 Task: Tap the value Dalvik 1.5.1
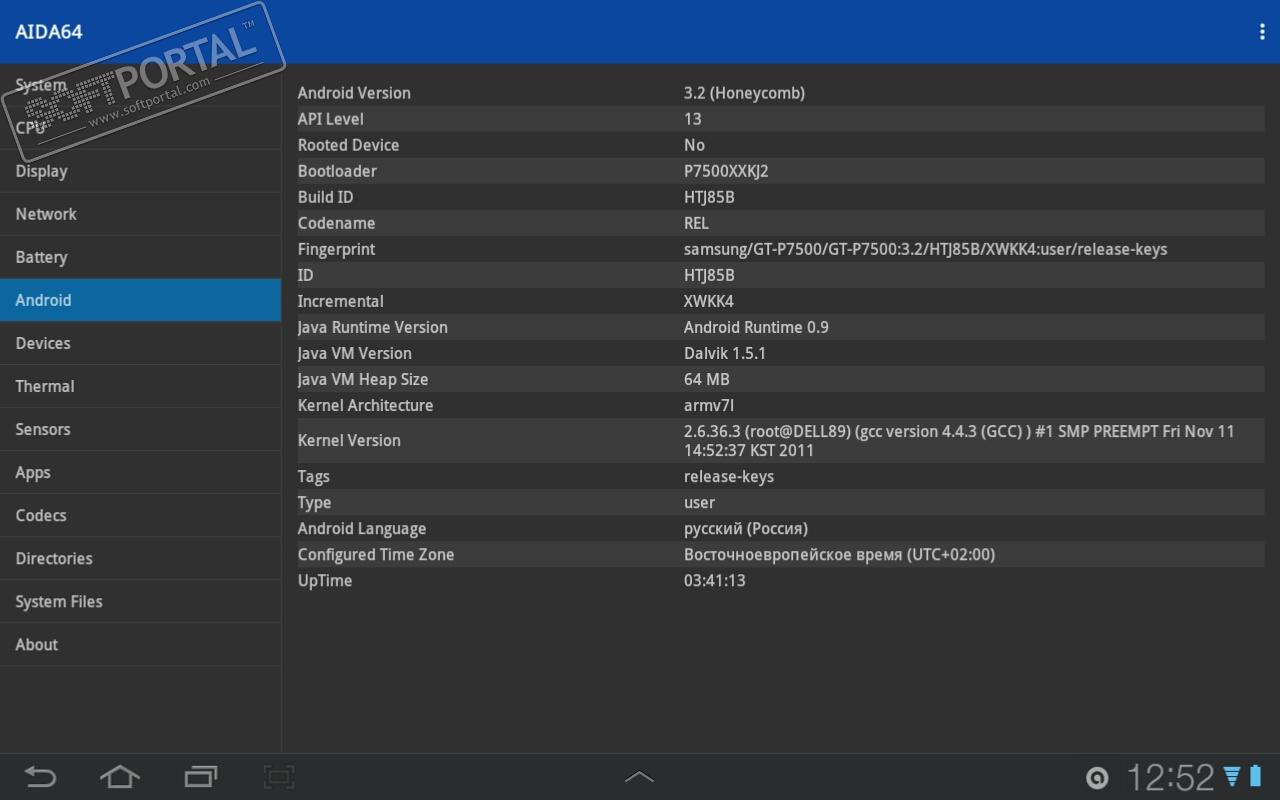pyautogui.click(x=725, y=353)
